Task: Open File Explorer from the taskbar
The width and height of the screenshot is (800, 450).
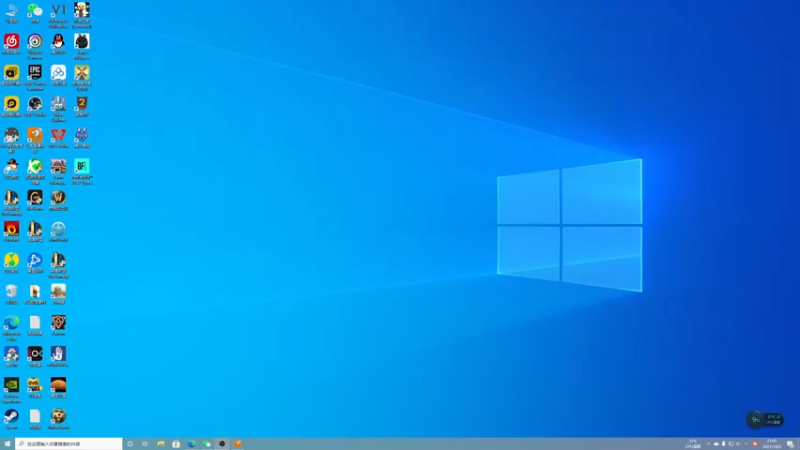Action: pos(161,444)
